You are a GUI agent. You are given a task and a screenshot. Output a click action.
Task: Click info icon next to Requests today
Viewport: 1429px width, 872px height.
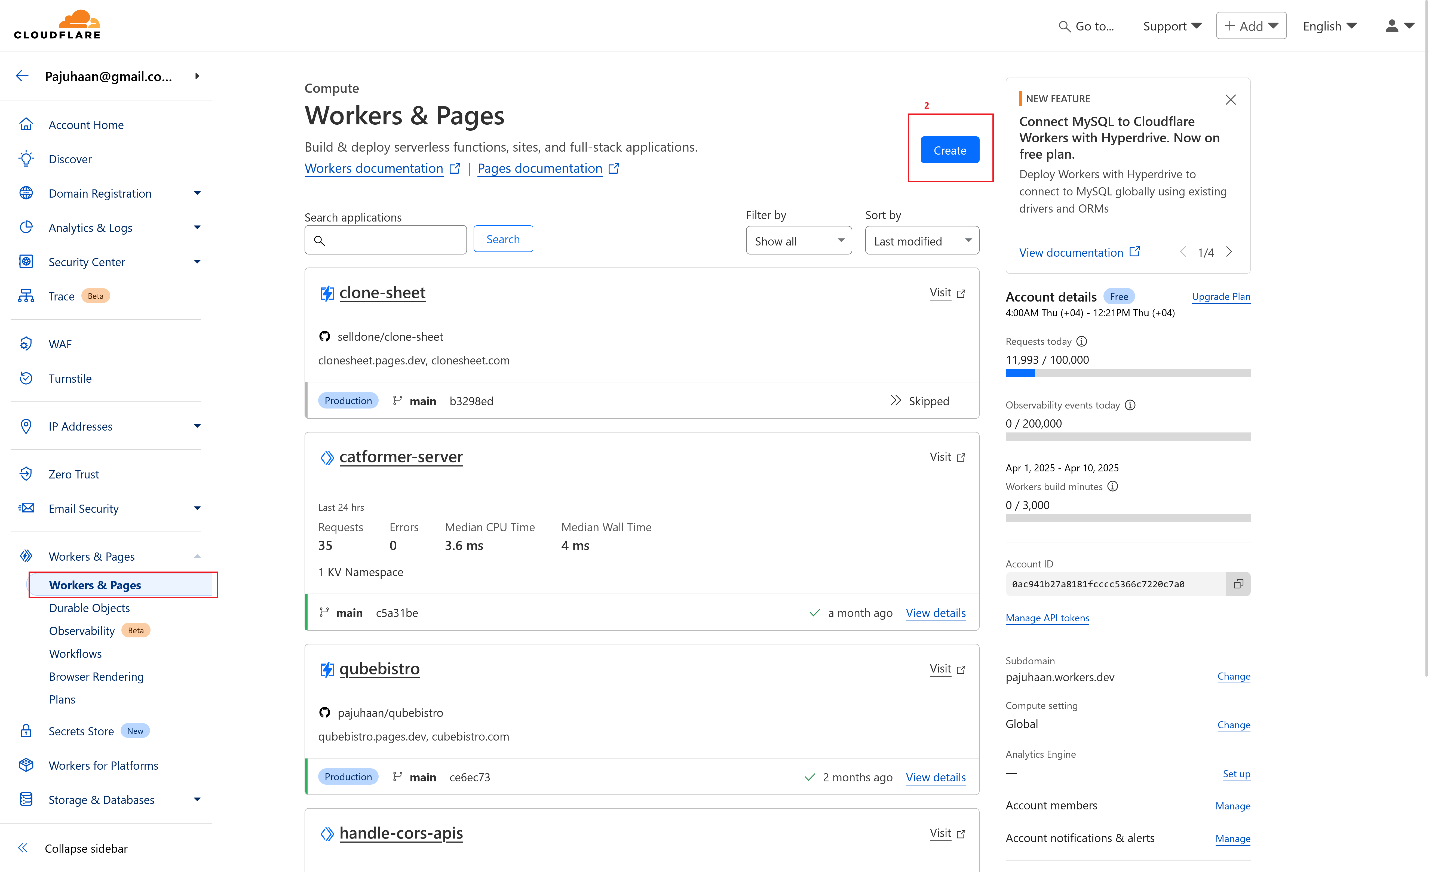(x=1081, y=341)
